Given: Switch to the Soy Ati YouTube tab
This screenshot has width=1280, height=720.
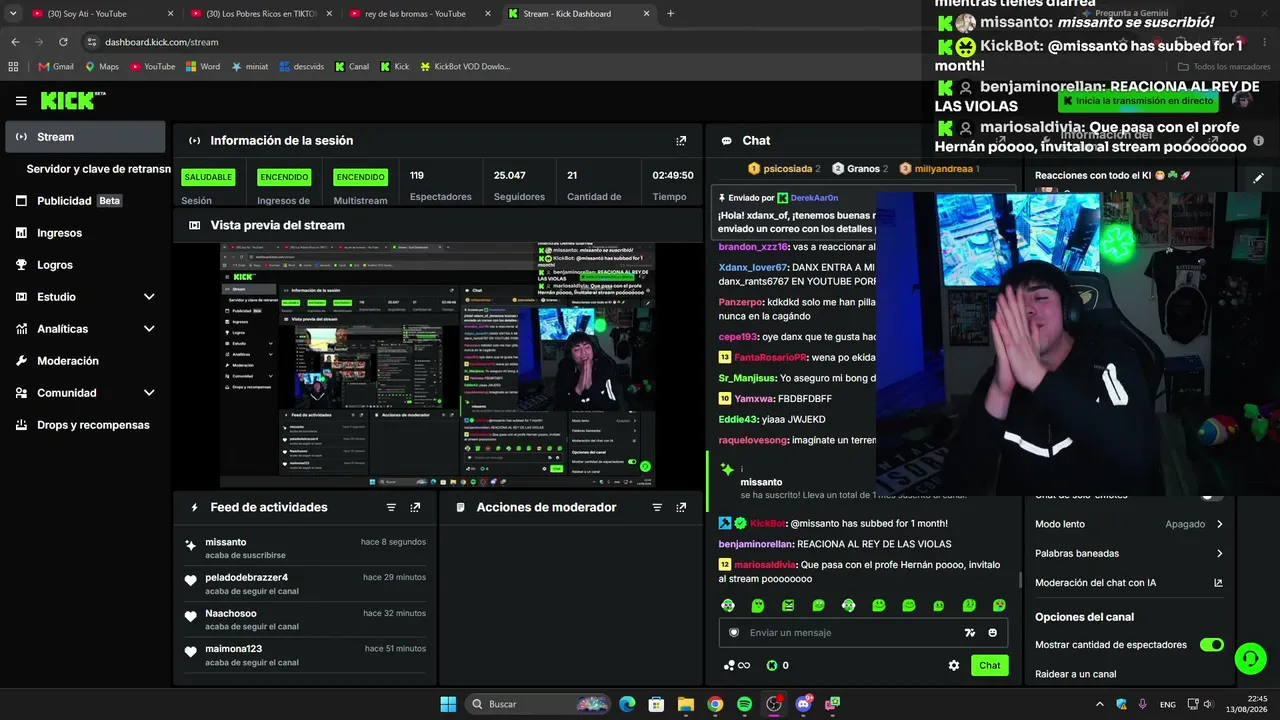Looking at the screenshot, I should coord(102,14).
